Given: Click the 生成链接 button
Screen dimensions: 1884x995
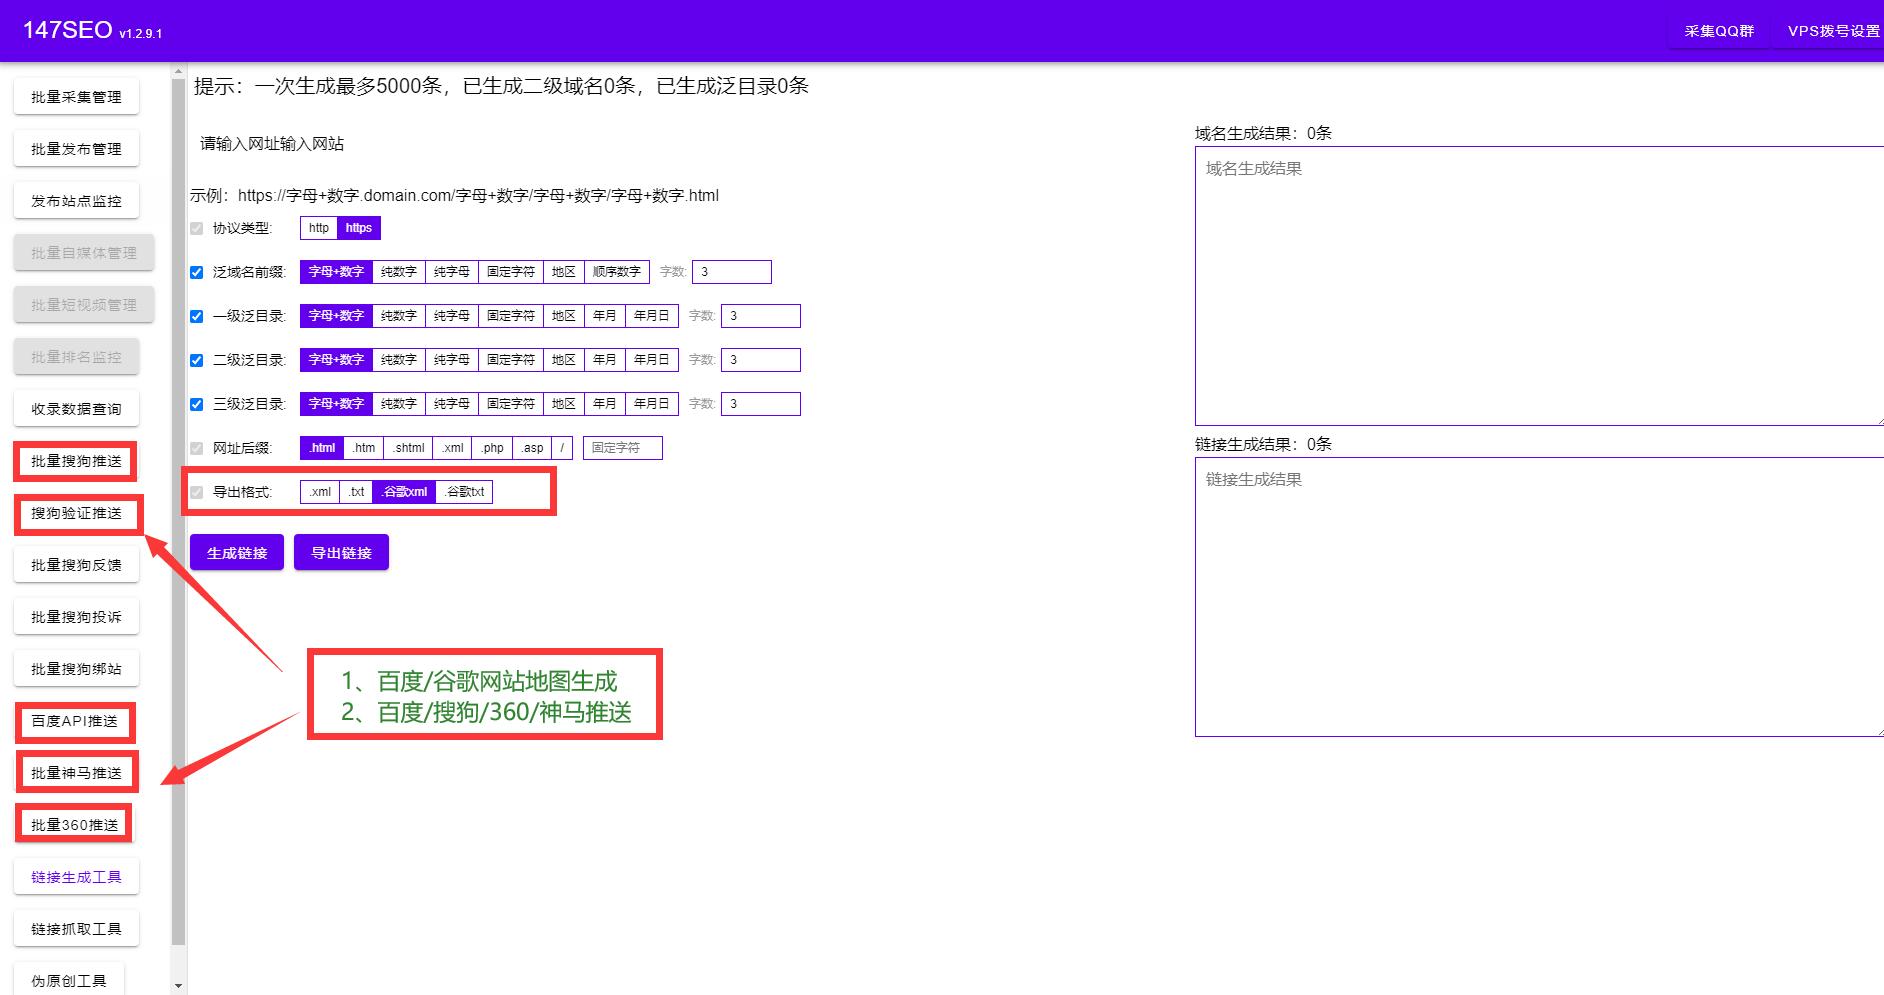Looking at the screenshot, I should 236,551.
